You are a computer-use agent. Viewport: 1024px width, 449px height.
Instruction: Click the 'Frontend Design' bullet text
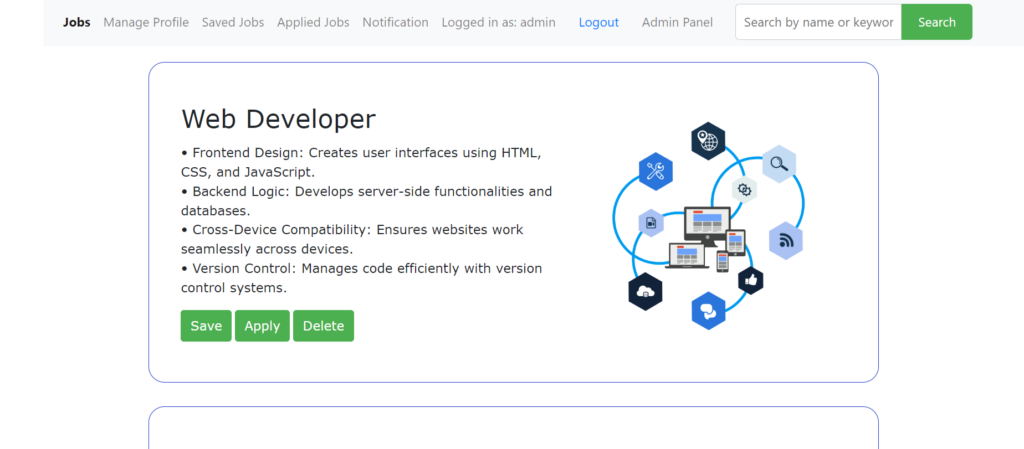pyautogui.click(x=361, y=163)
